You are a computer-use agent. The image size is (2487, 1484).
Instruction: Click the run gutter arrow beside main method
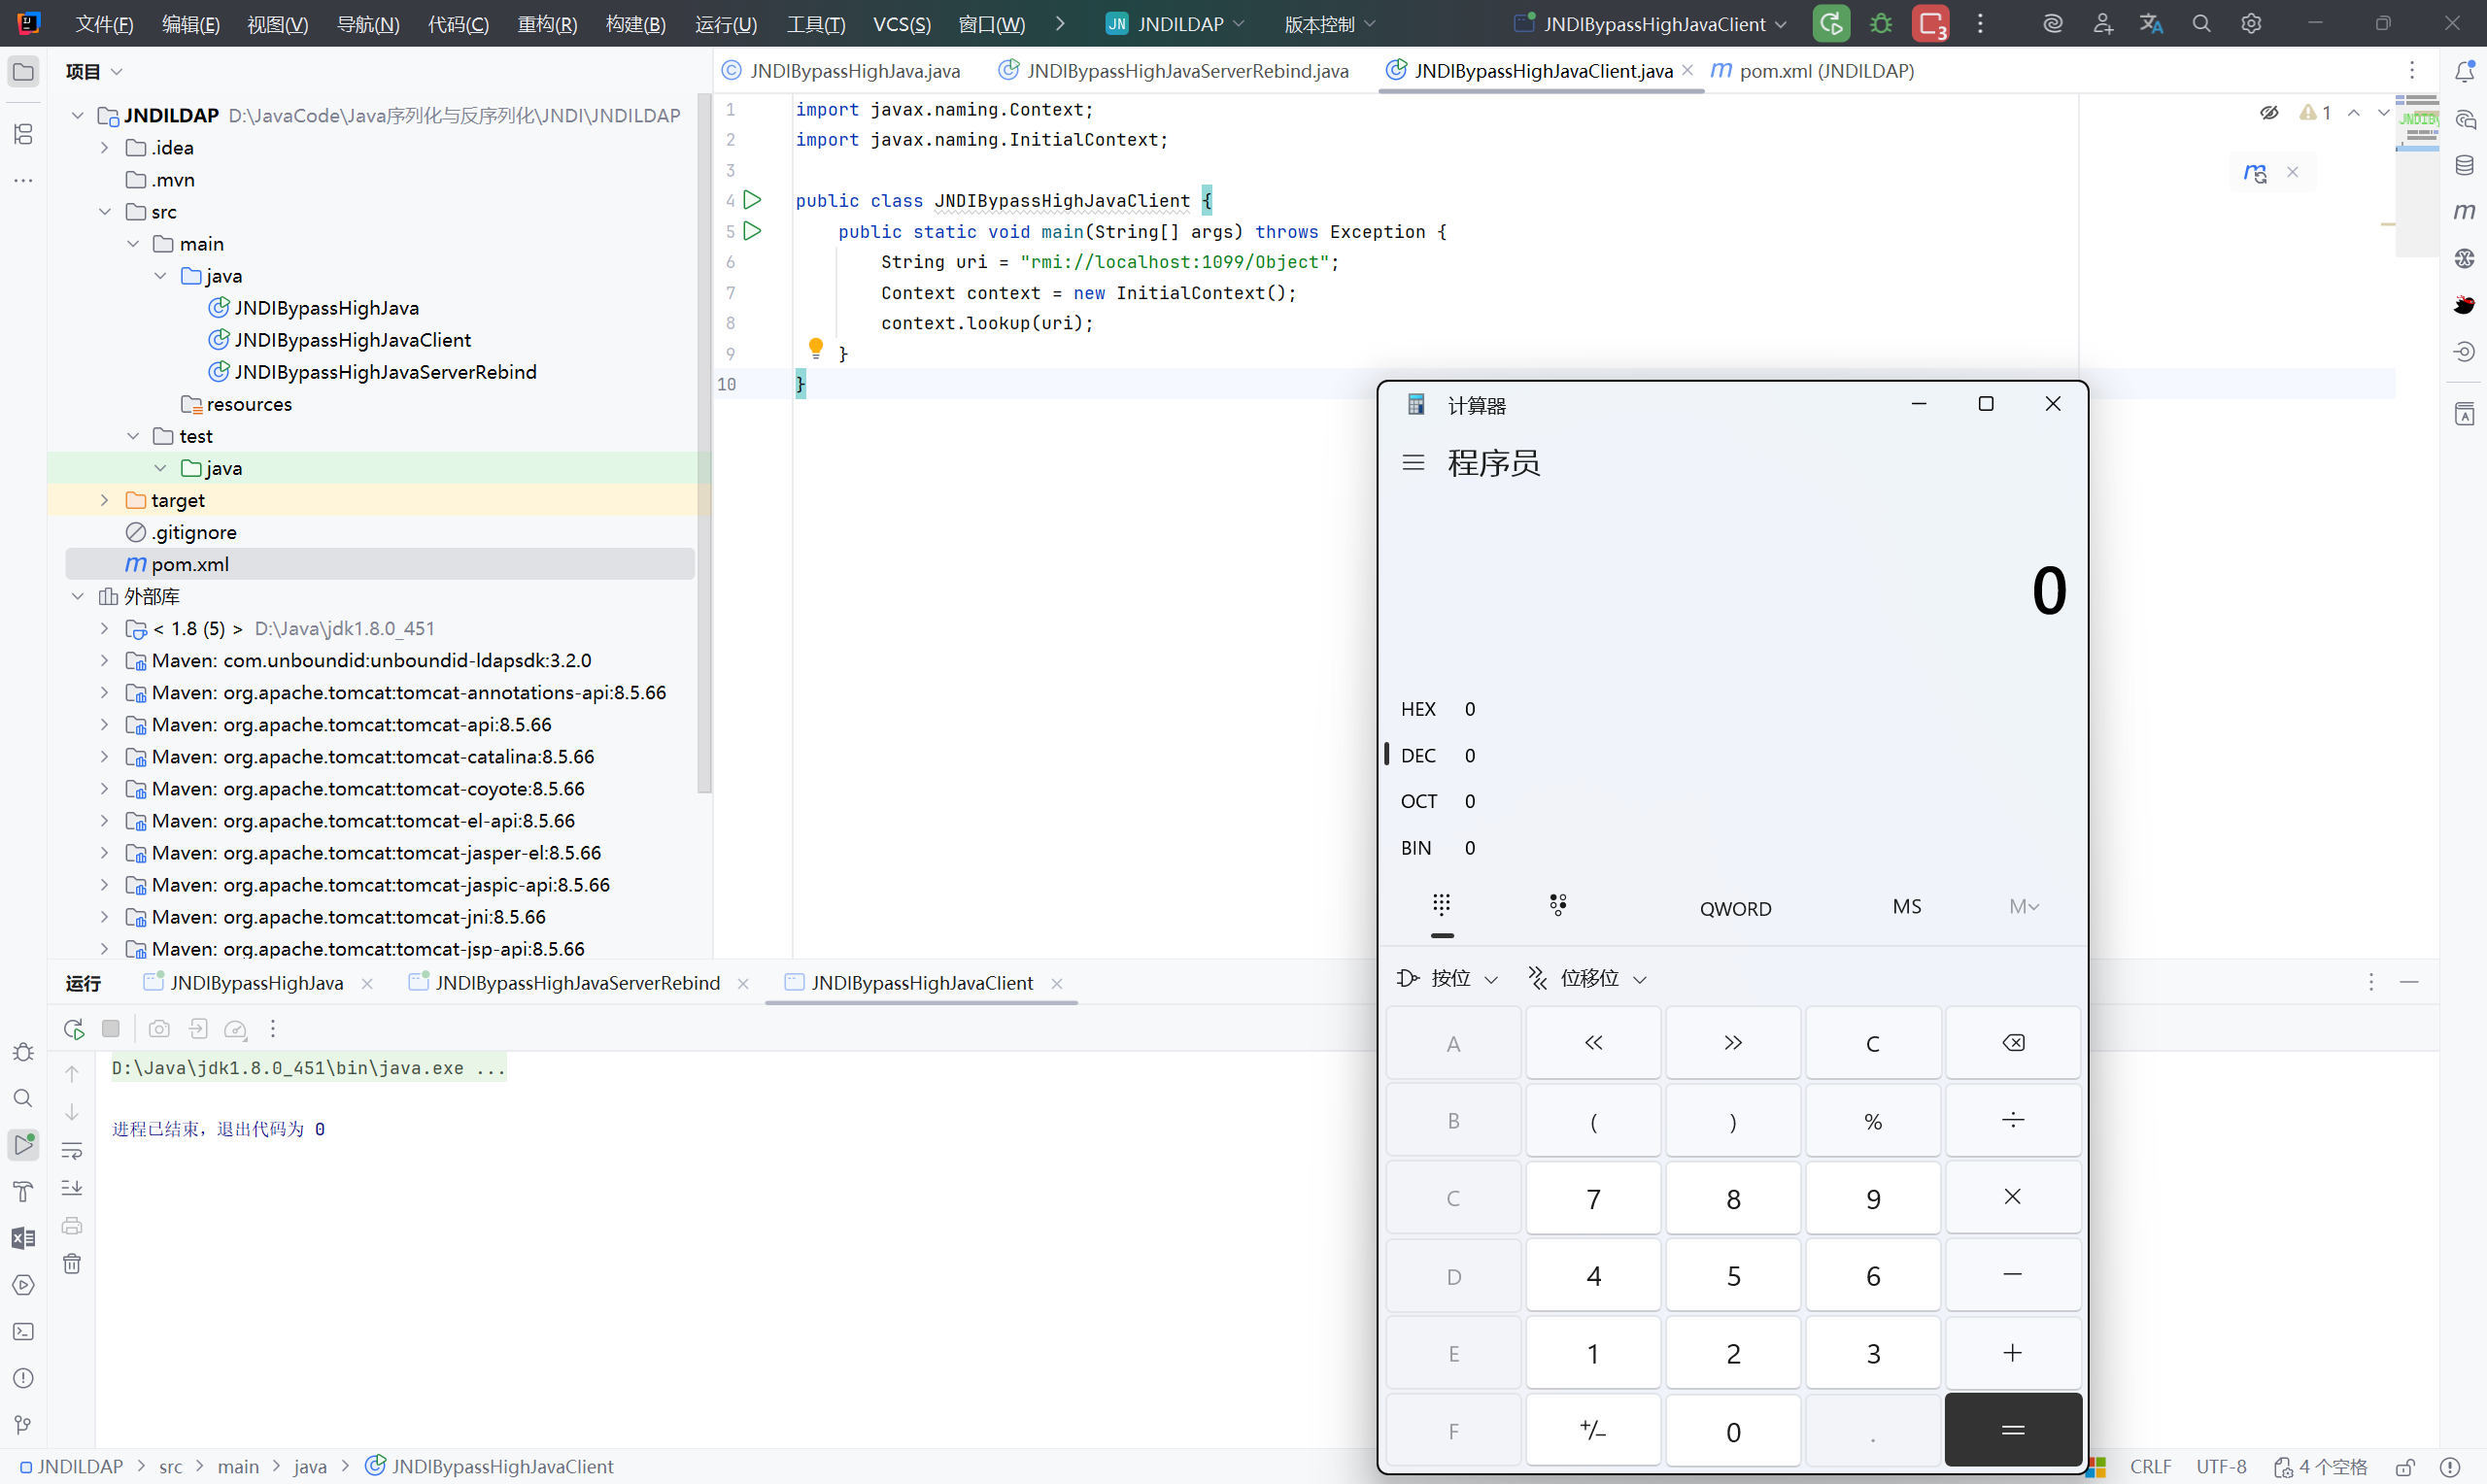click(753, 231)
